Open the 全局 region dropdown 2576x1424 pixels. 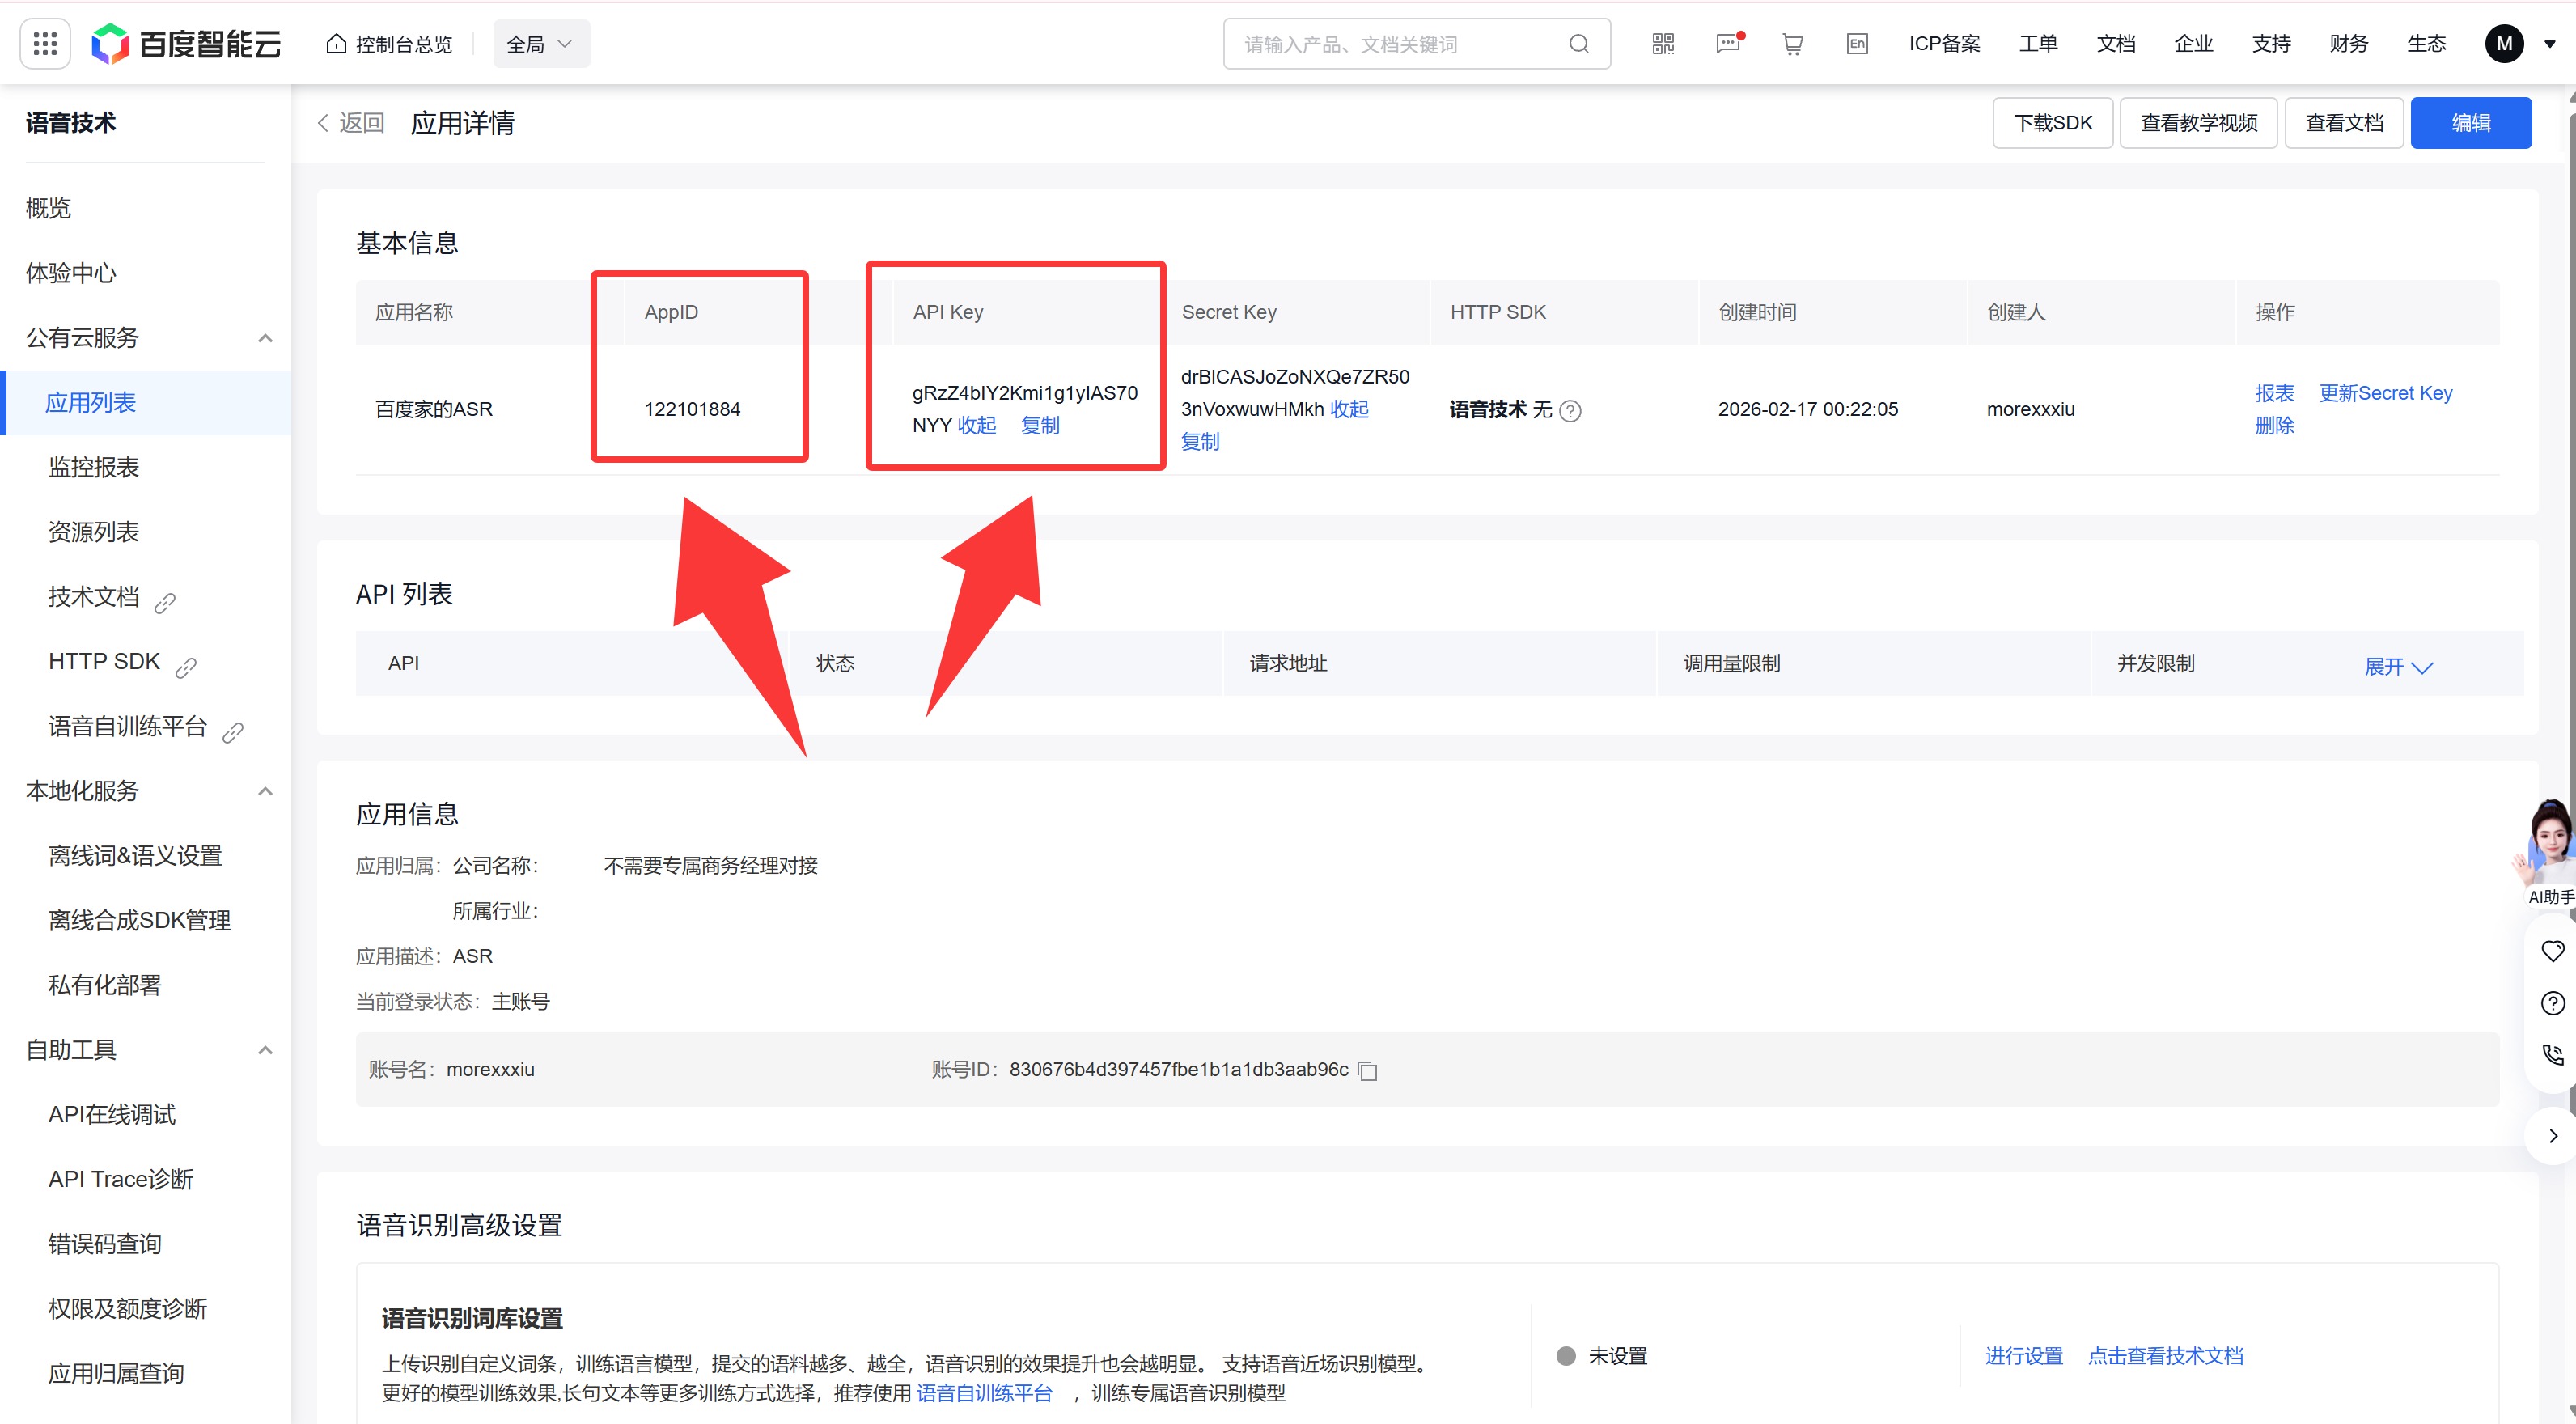coord(540,44)
